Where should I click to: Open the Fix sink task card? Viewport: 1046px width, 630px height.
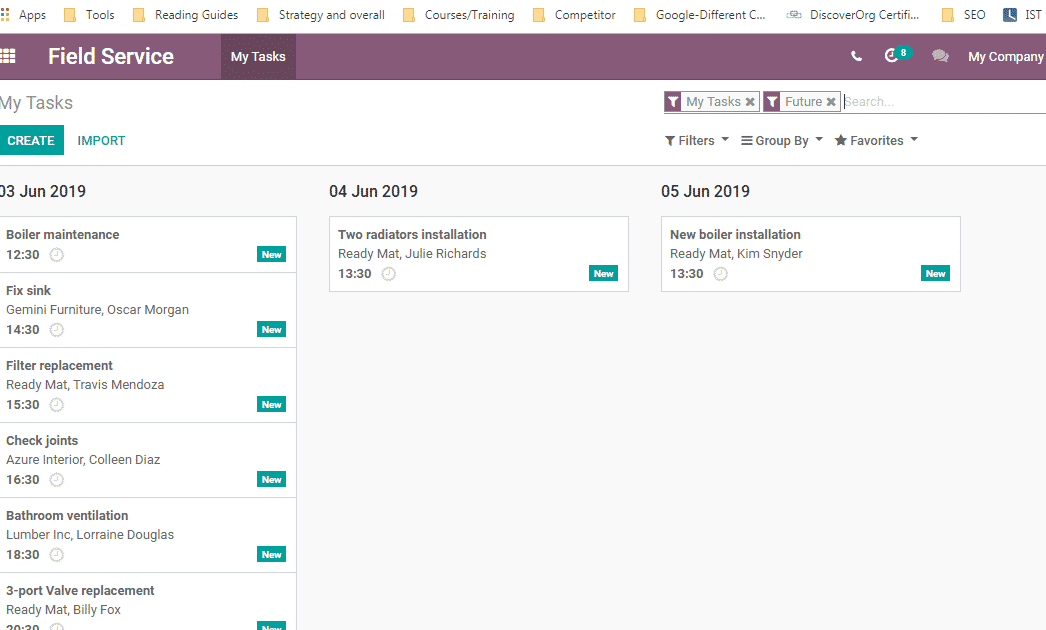coord(147,310)
